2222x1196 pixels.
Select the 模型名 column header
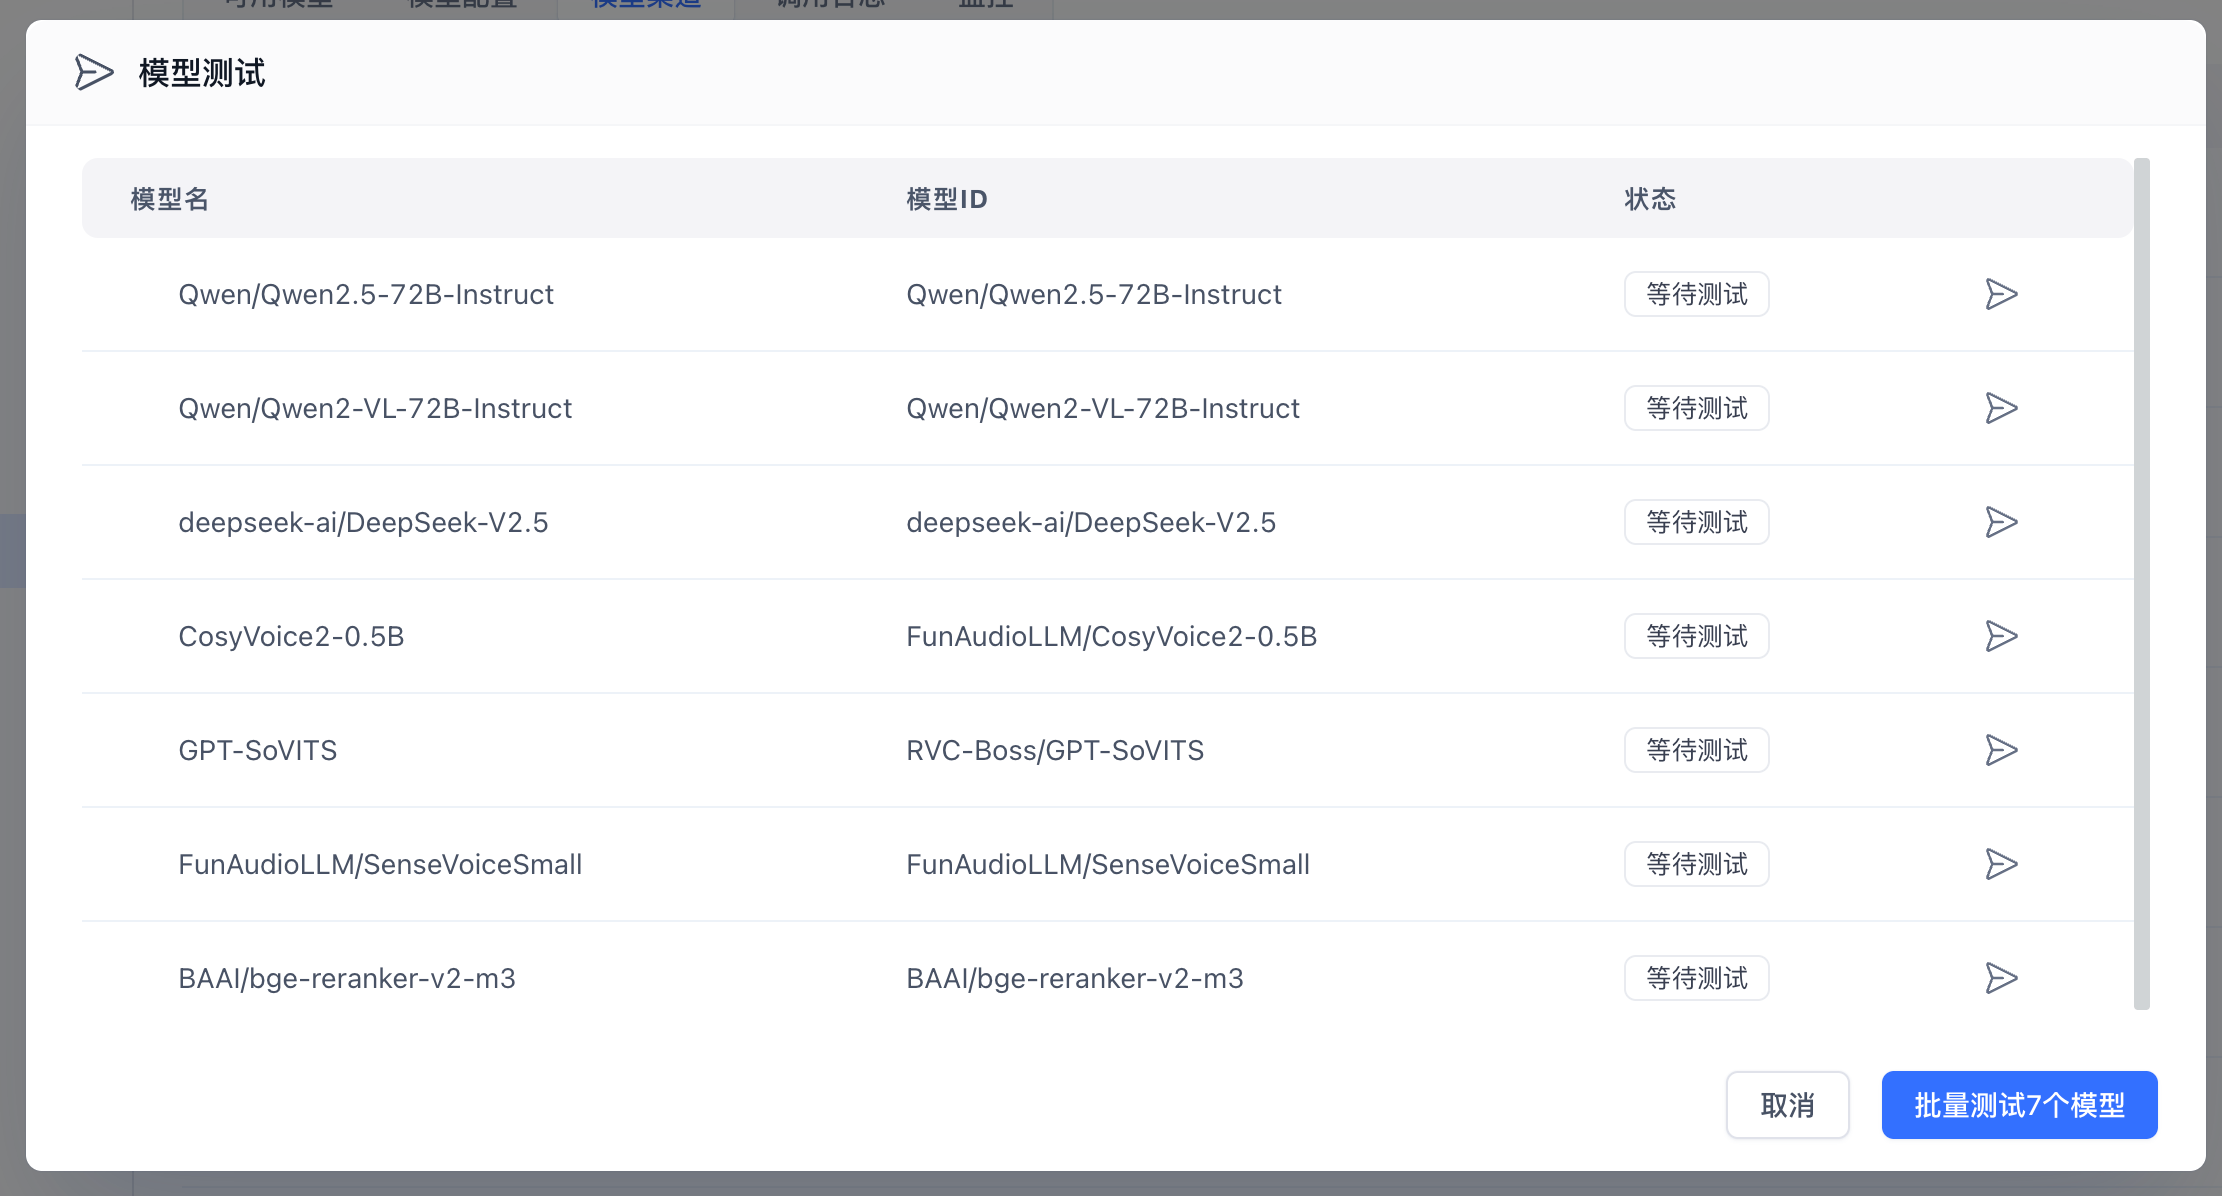(x=169, y=199)
